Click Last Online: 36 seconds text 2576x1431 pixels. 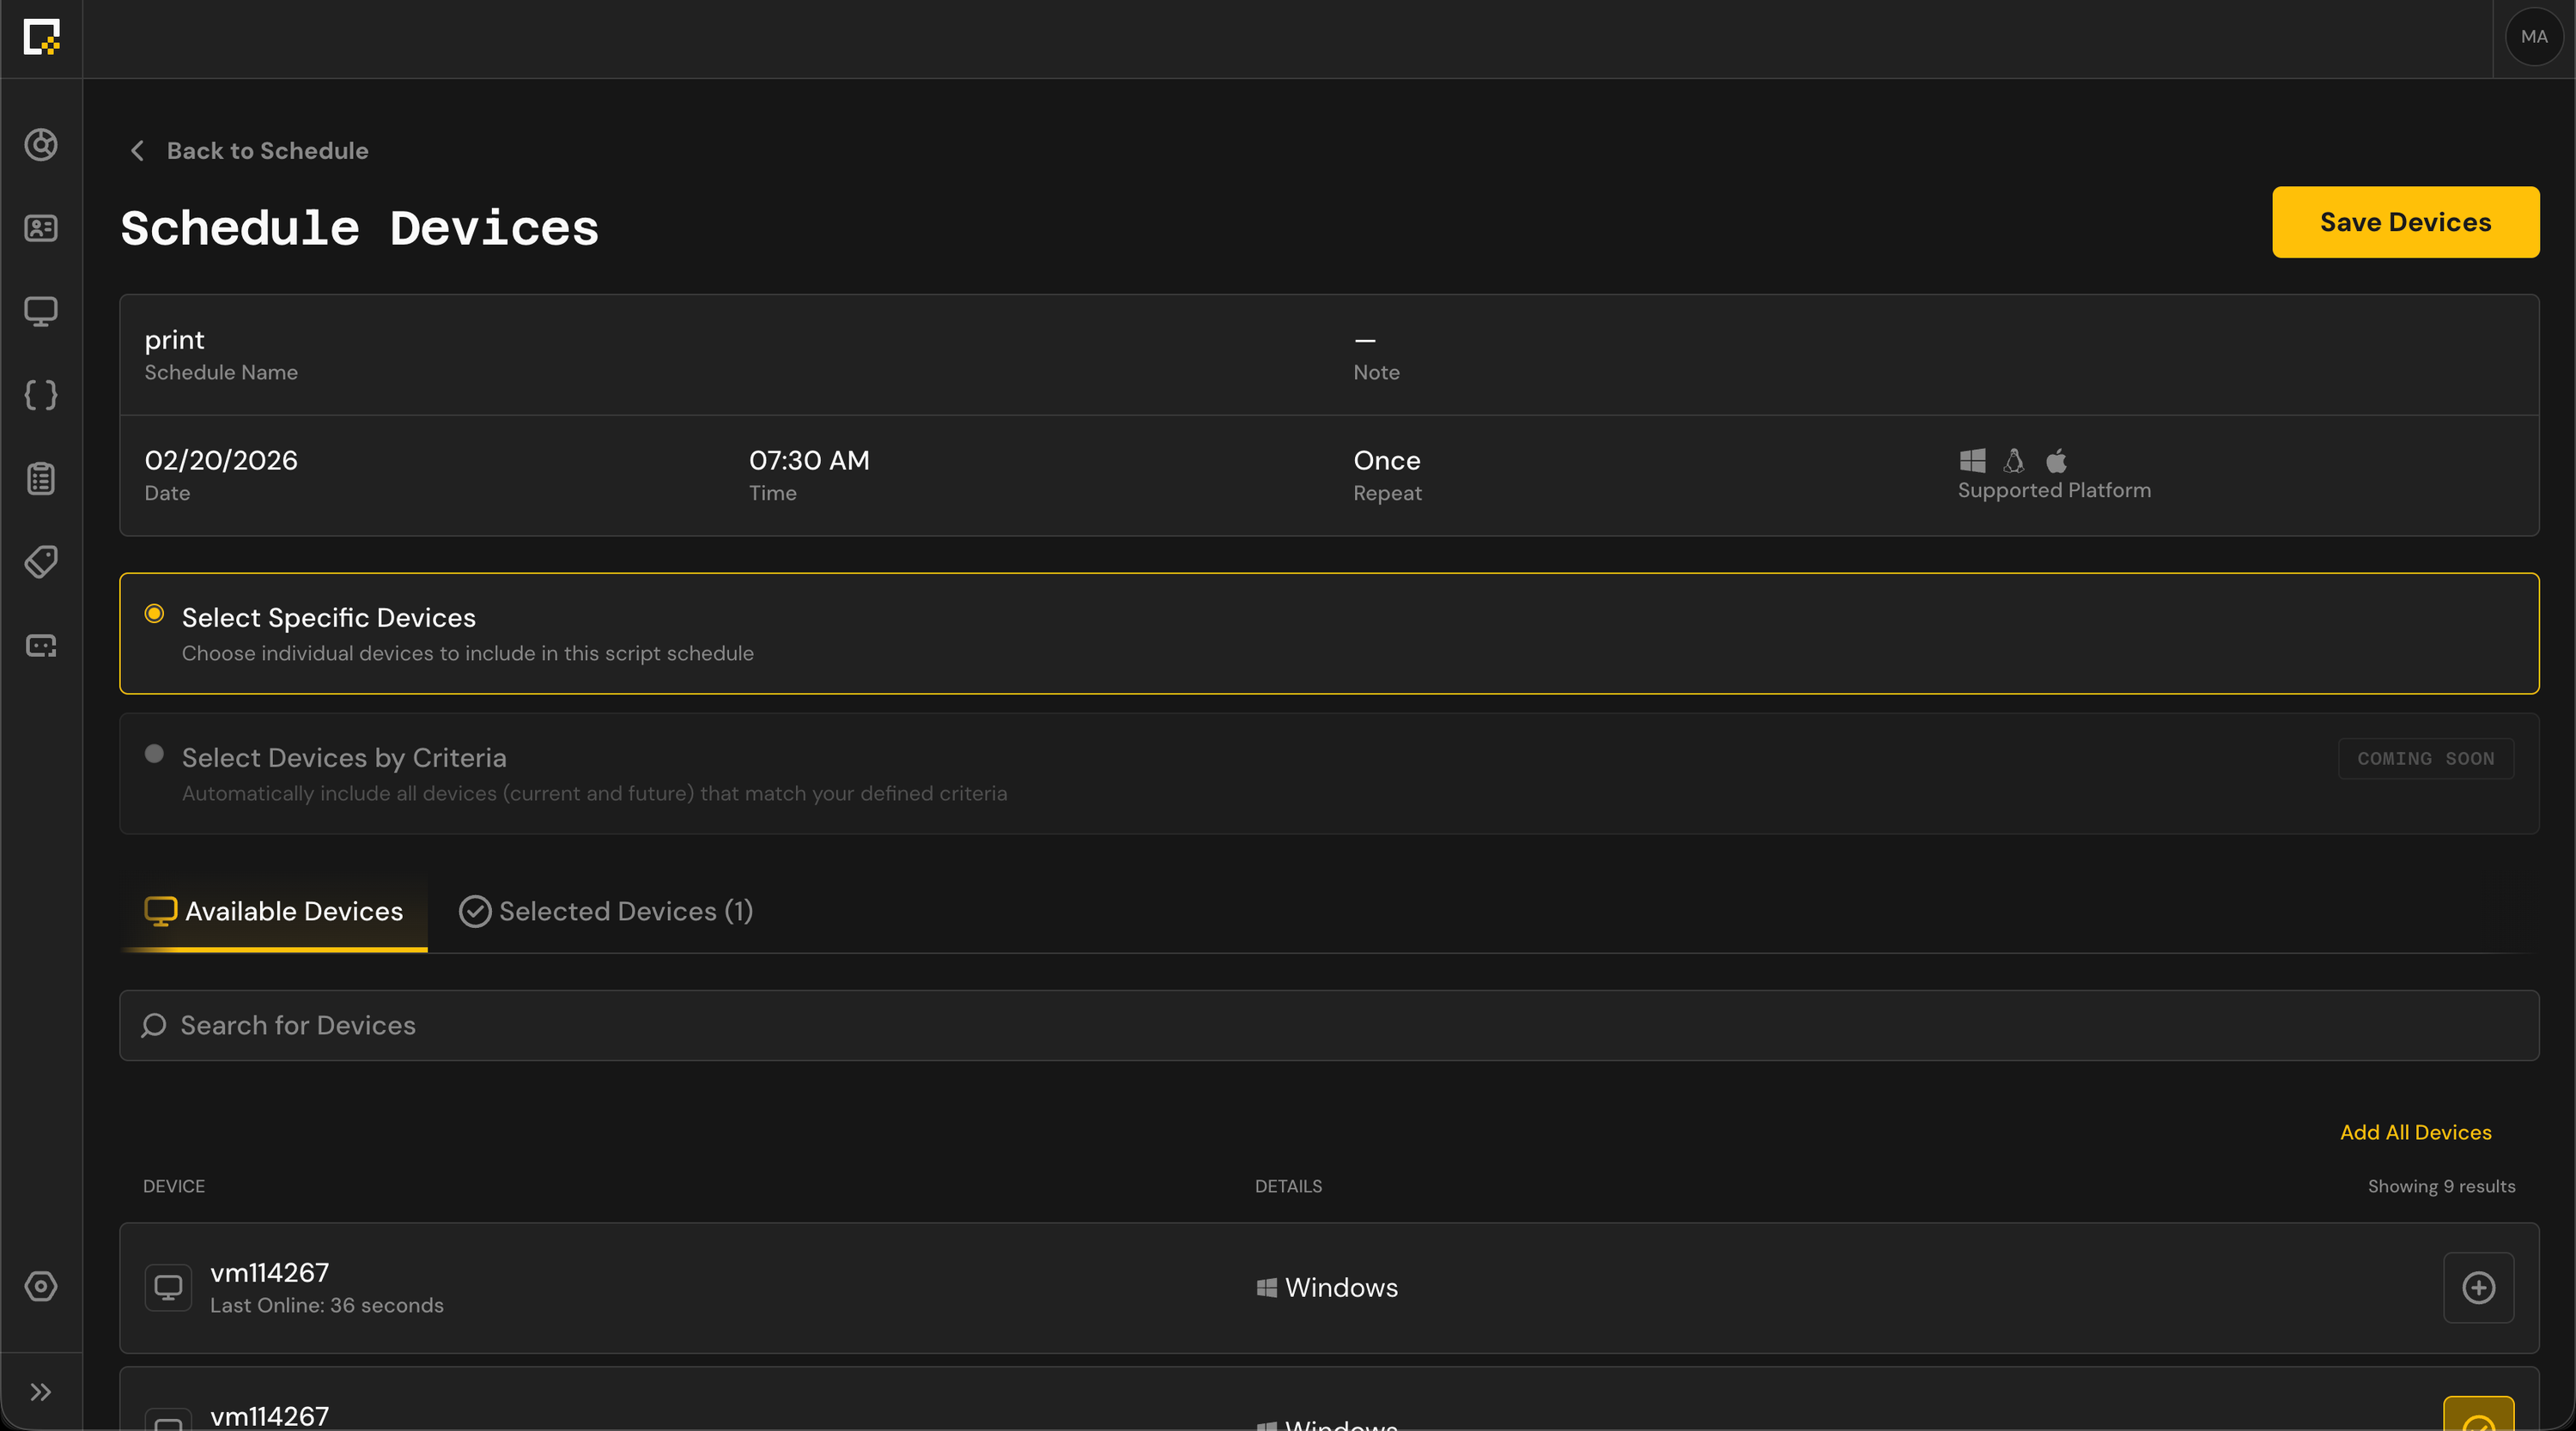327,1305
